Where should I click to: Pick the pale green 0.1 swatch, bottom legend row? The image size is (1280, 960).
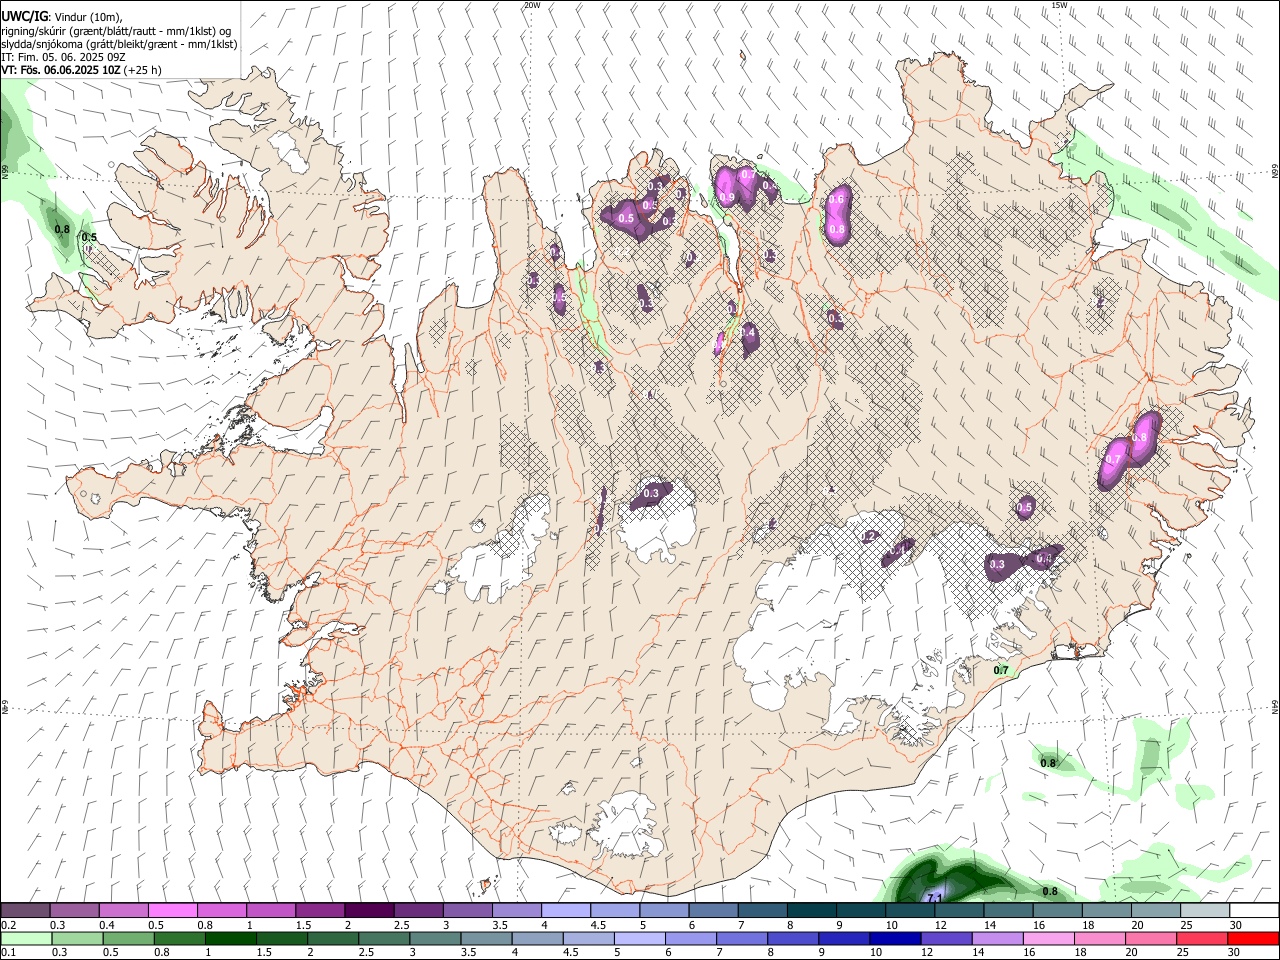[x=26, y=938]
